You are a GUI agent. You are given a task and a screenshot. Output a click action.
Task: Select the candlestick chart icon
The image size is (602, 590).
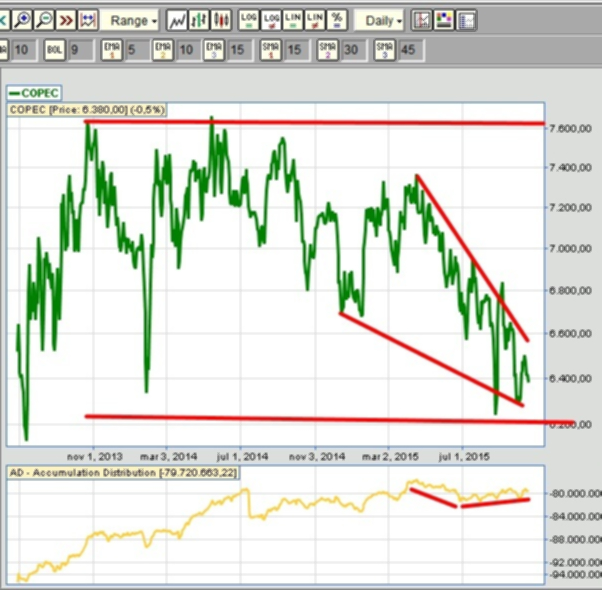tap(222, 20)
